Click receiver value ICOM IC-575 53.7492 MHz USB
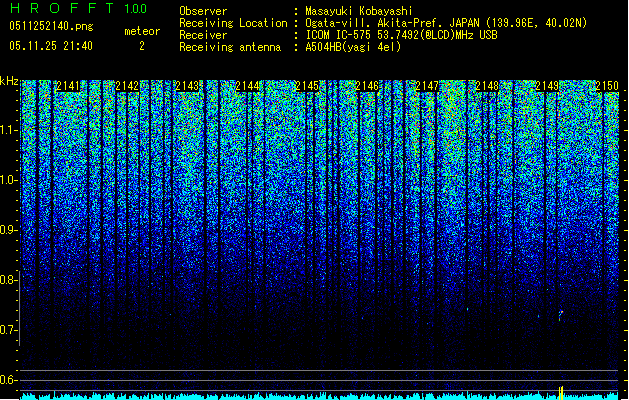The height and width of the screenshot is (400, 629). tap(401, 35)
